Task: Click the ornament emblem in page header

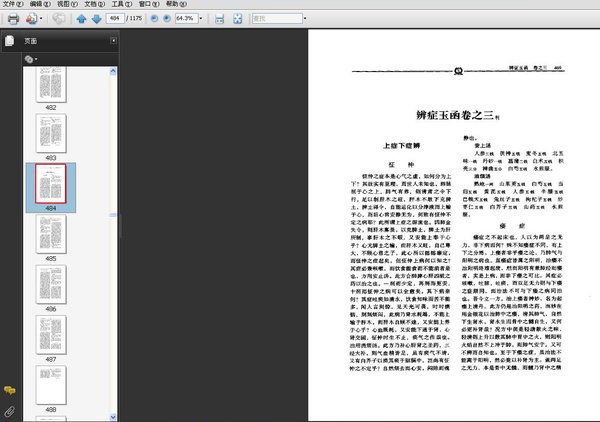Action: point(458,71)
